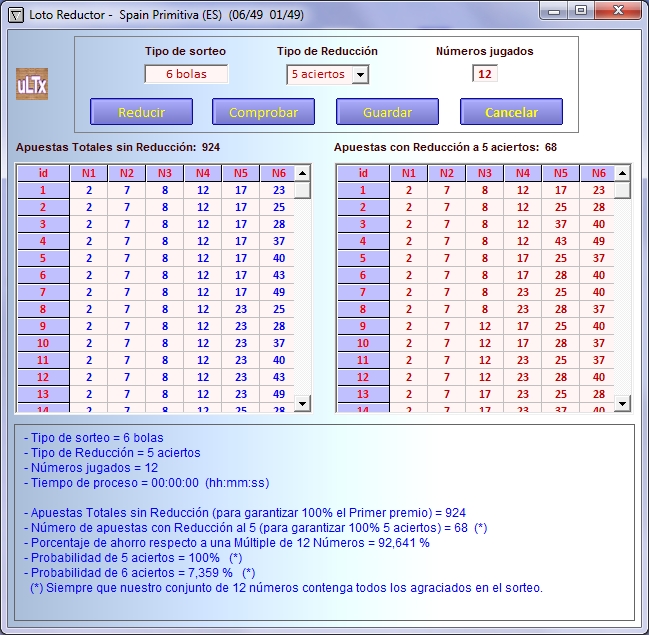Click the Números jugados input field

point(485,74)
